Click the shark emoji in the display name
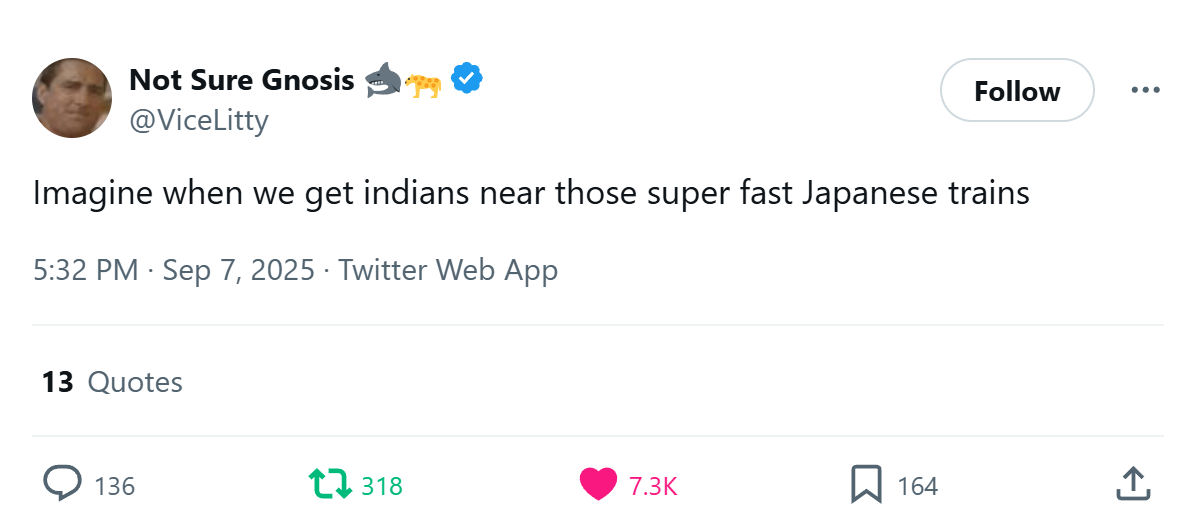Screen dimensions: 1196x529 coord(383,80)
